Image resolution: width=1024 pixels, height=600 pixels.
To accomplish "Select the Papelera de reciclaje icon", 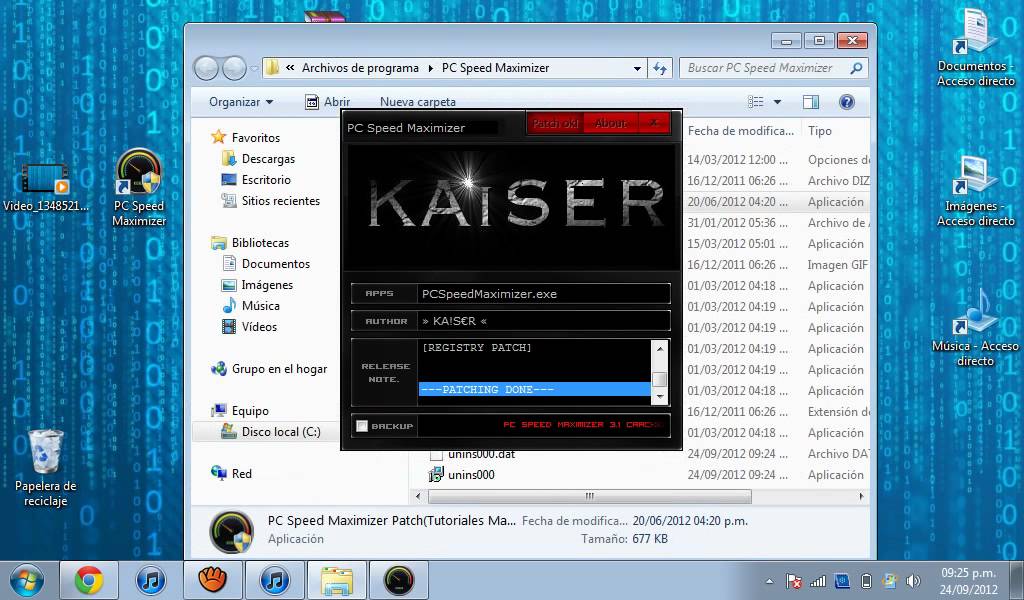I will tap(45, 467).
